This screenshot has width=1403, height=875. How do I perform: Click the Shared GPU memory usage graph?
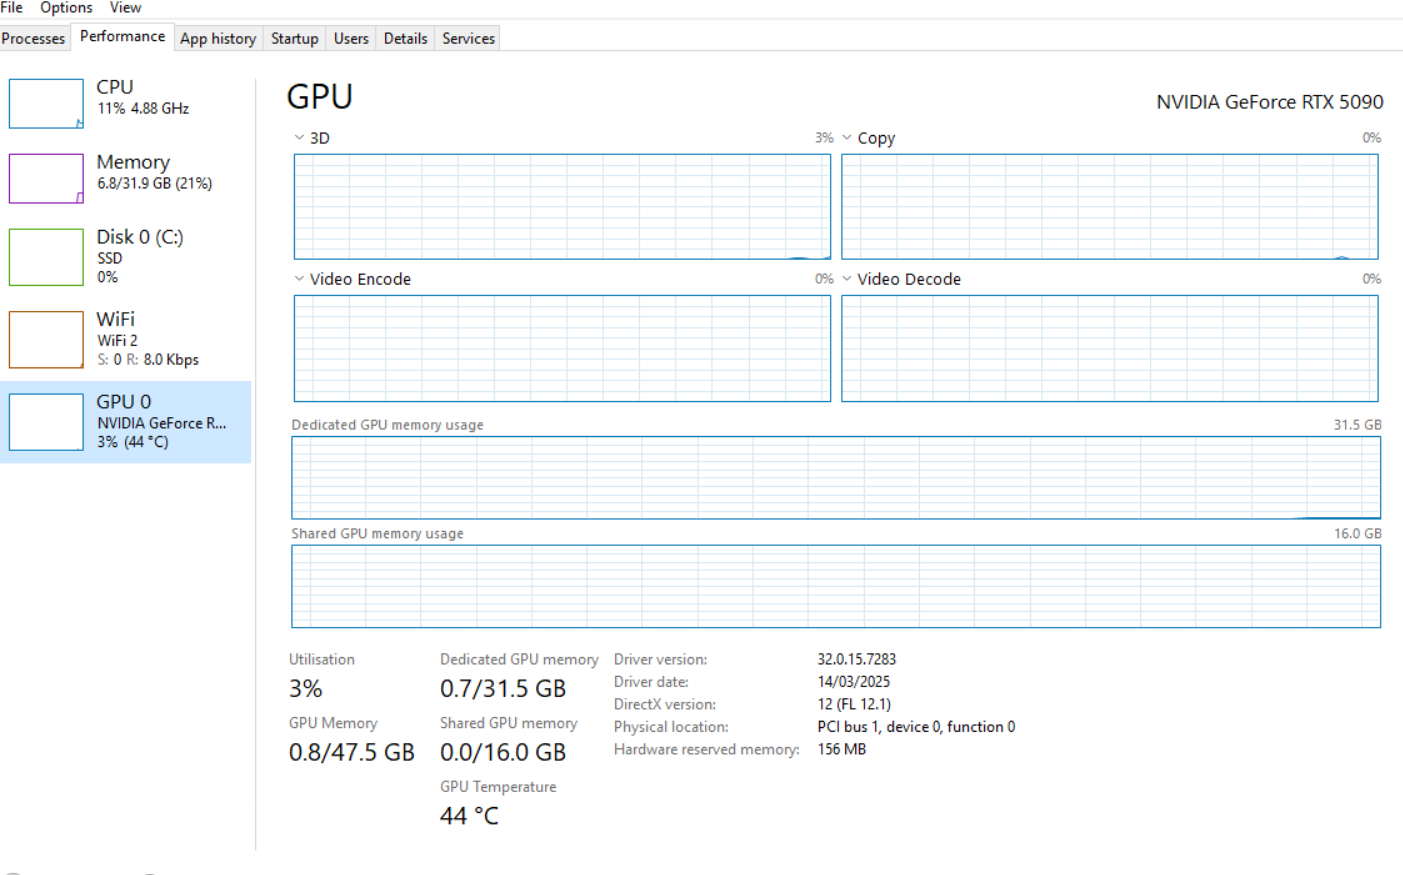click(x=835, y=586)
